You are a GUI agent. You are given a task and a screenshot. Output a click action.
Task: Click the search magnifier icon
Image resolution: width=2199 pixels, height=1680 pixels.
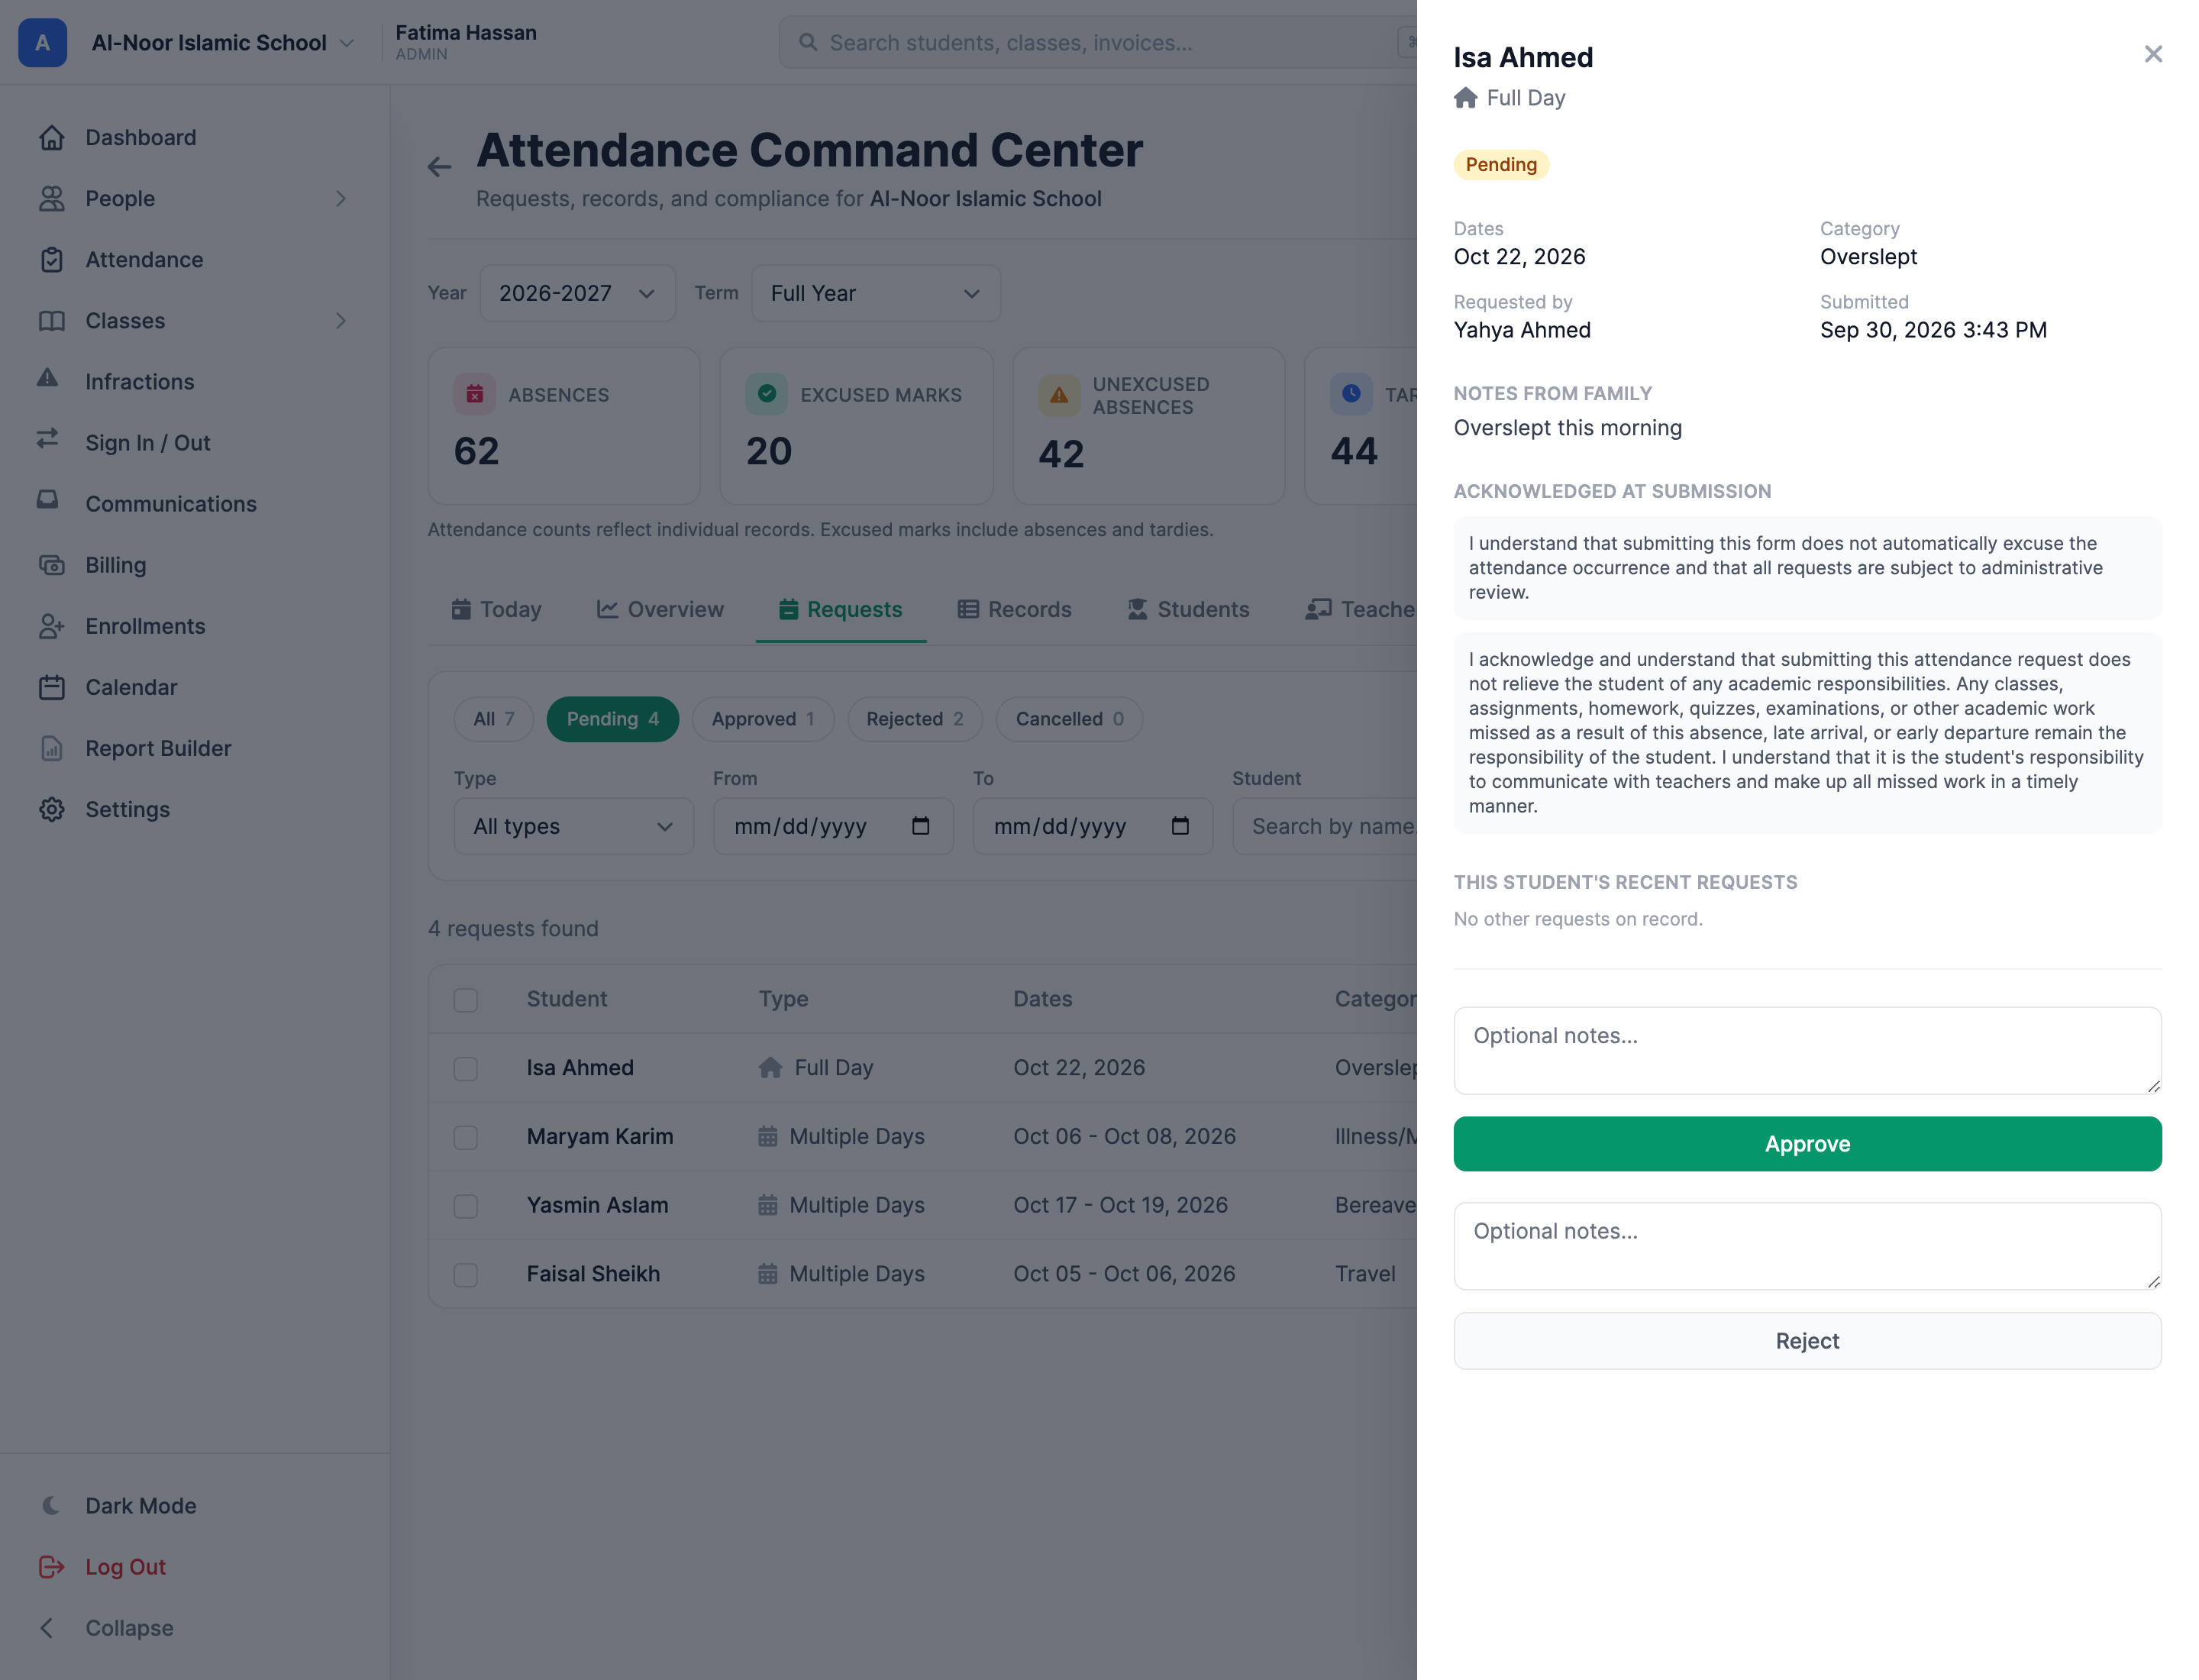(808, 43)
